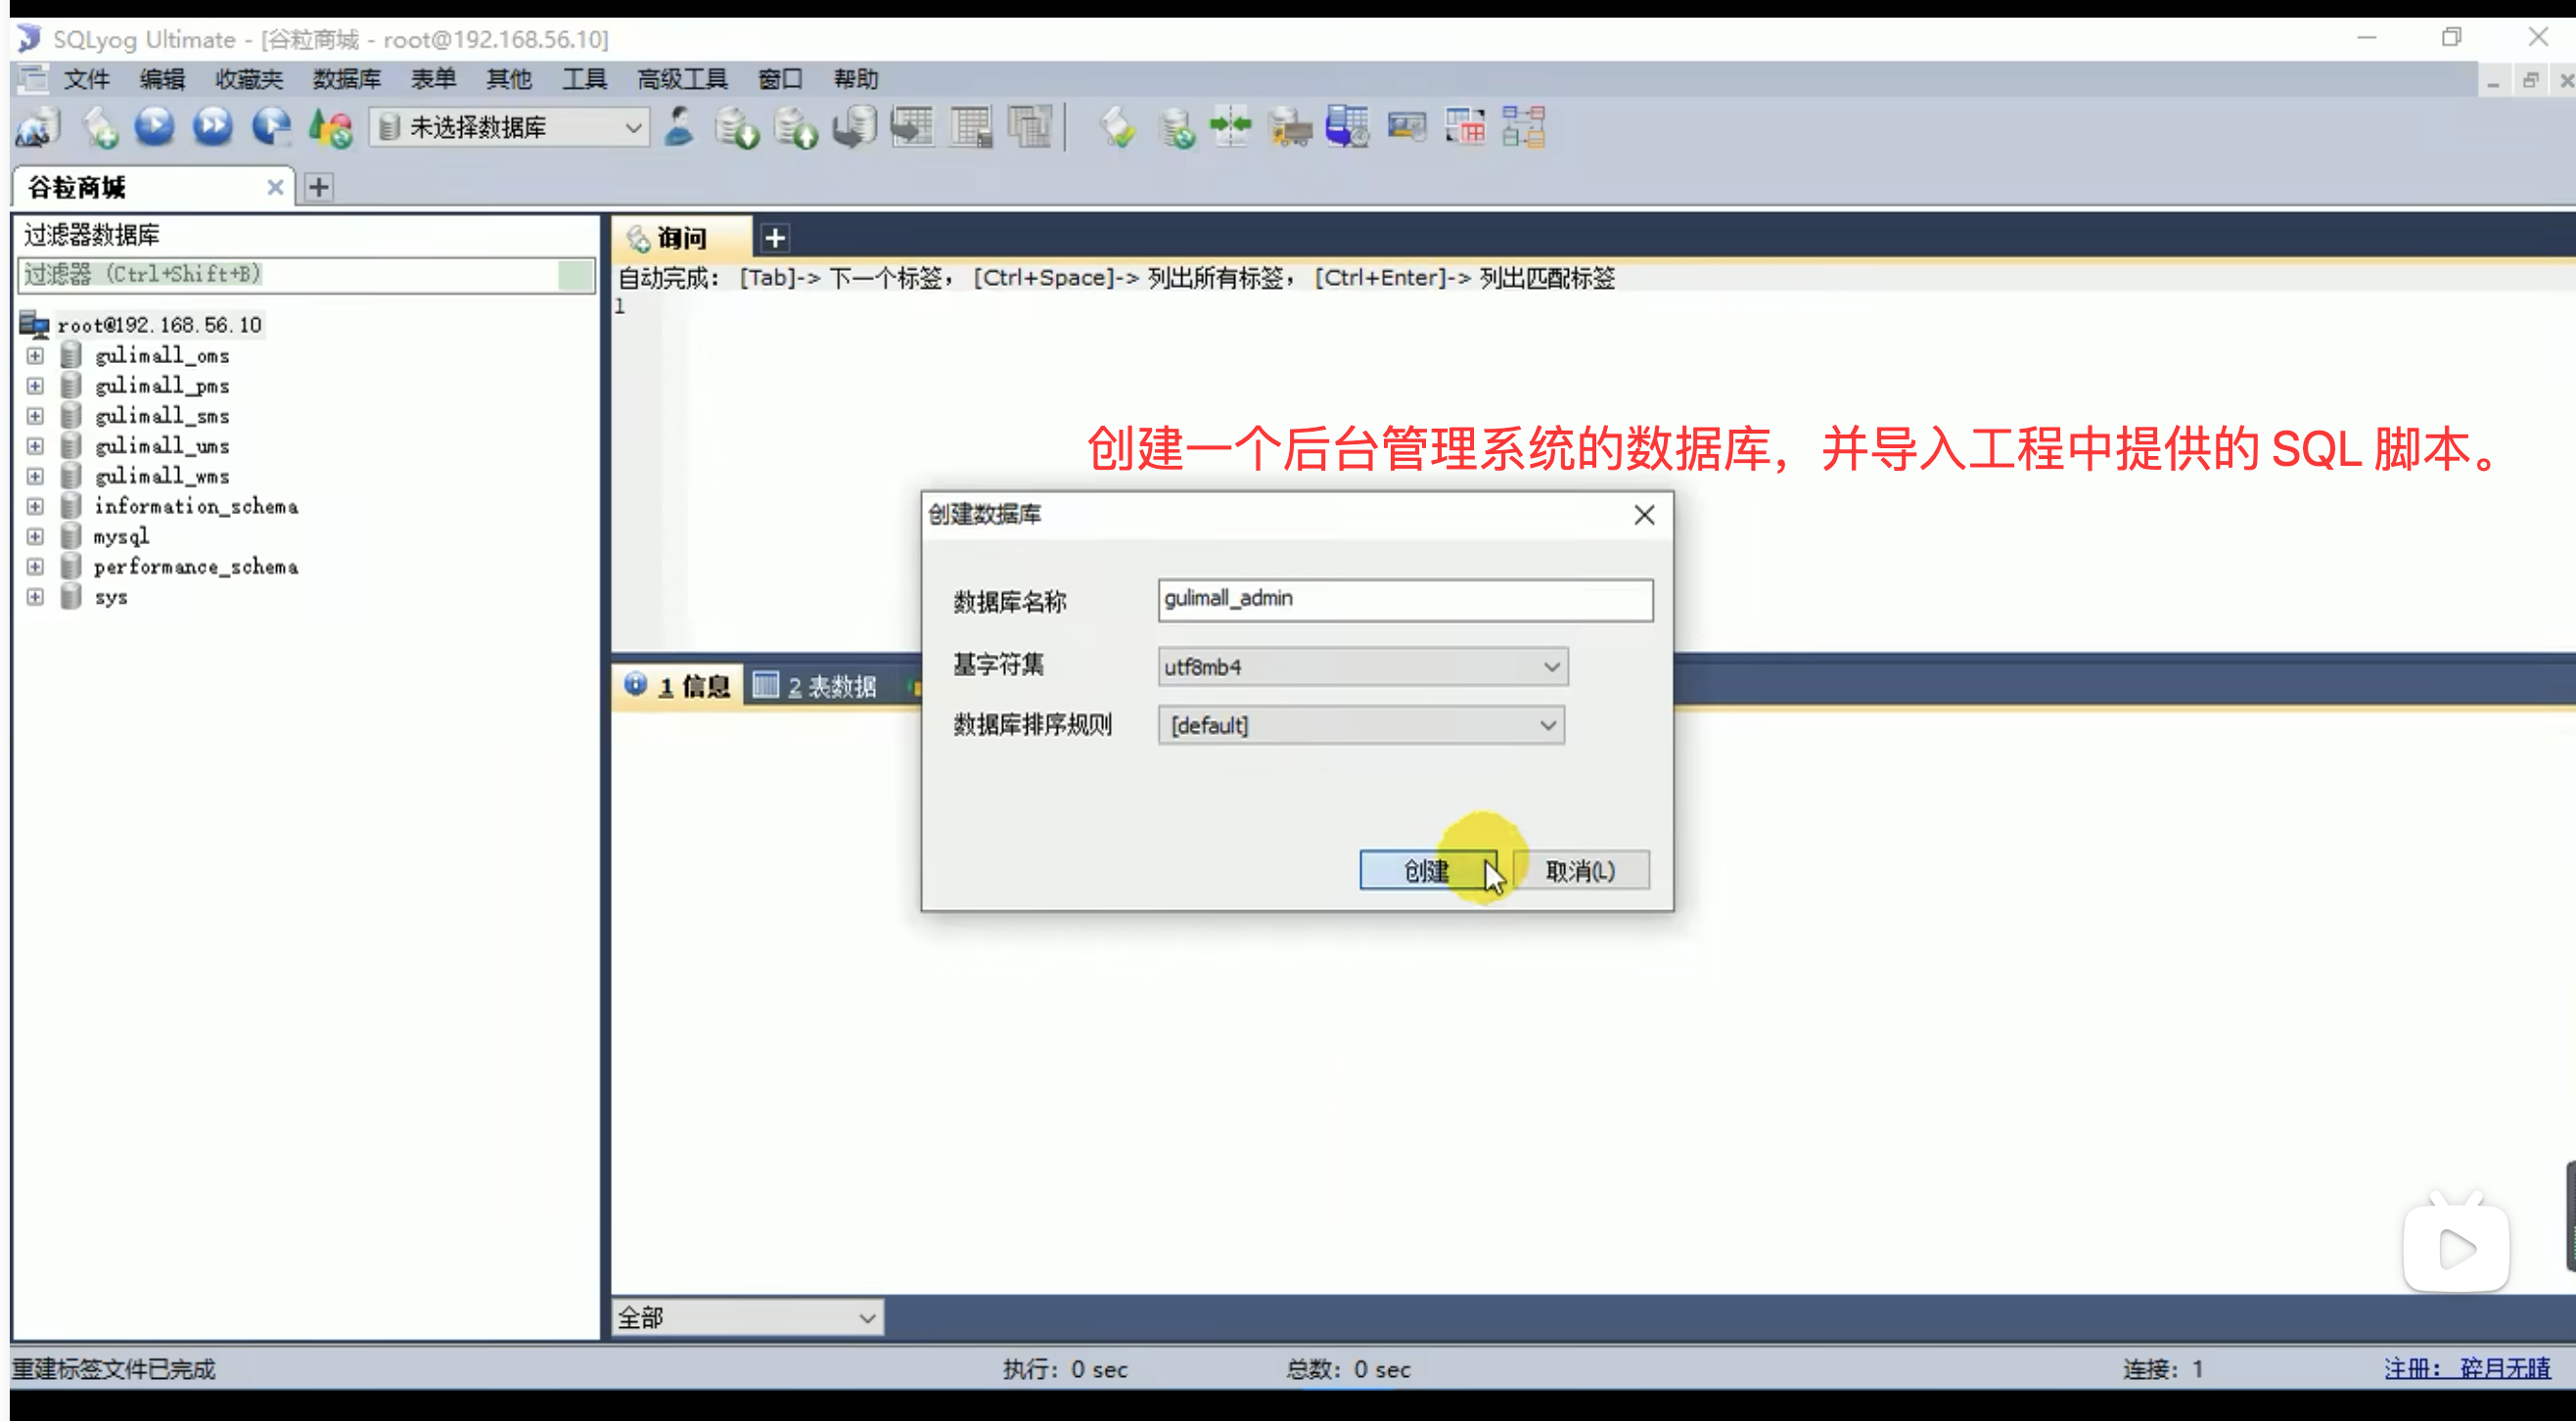Expand the mysql database tree node
Screen dimensions: 2576x1421
coord(35,537)
